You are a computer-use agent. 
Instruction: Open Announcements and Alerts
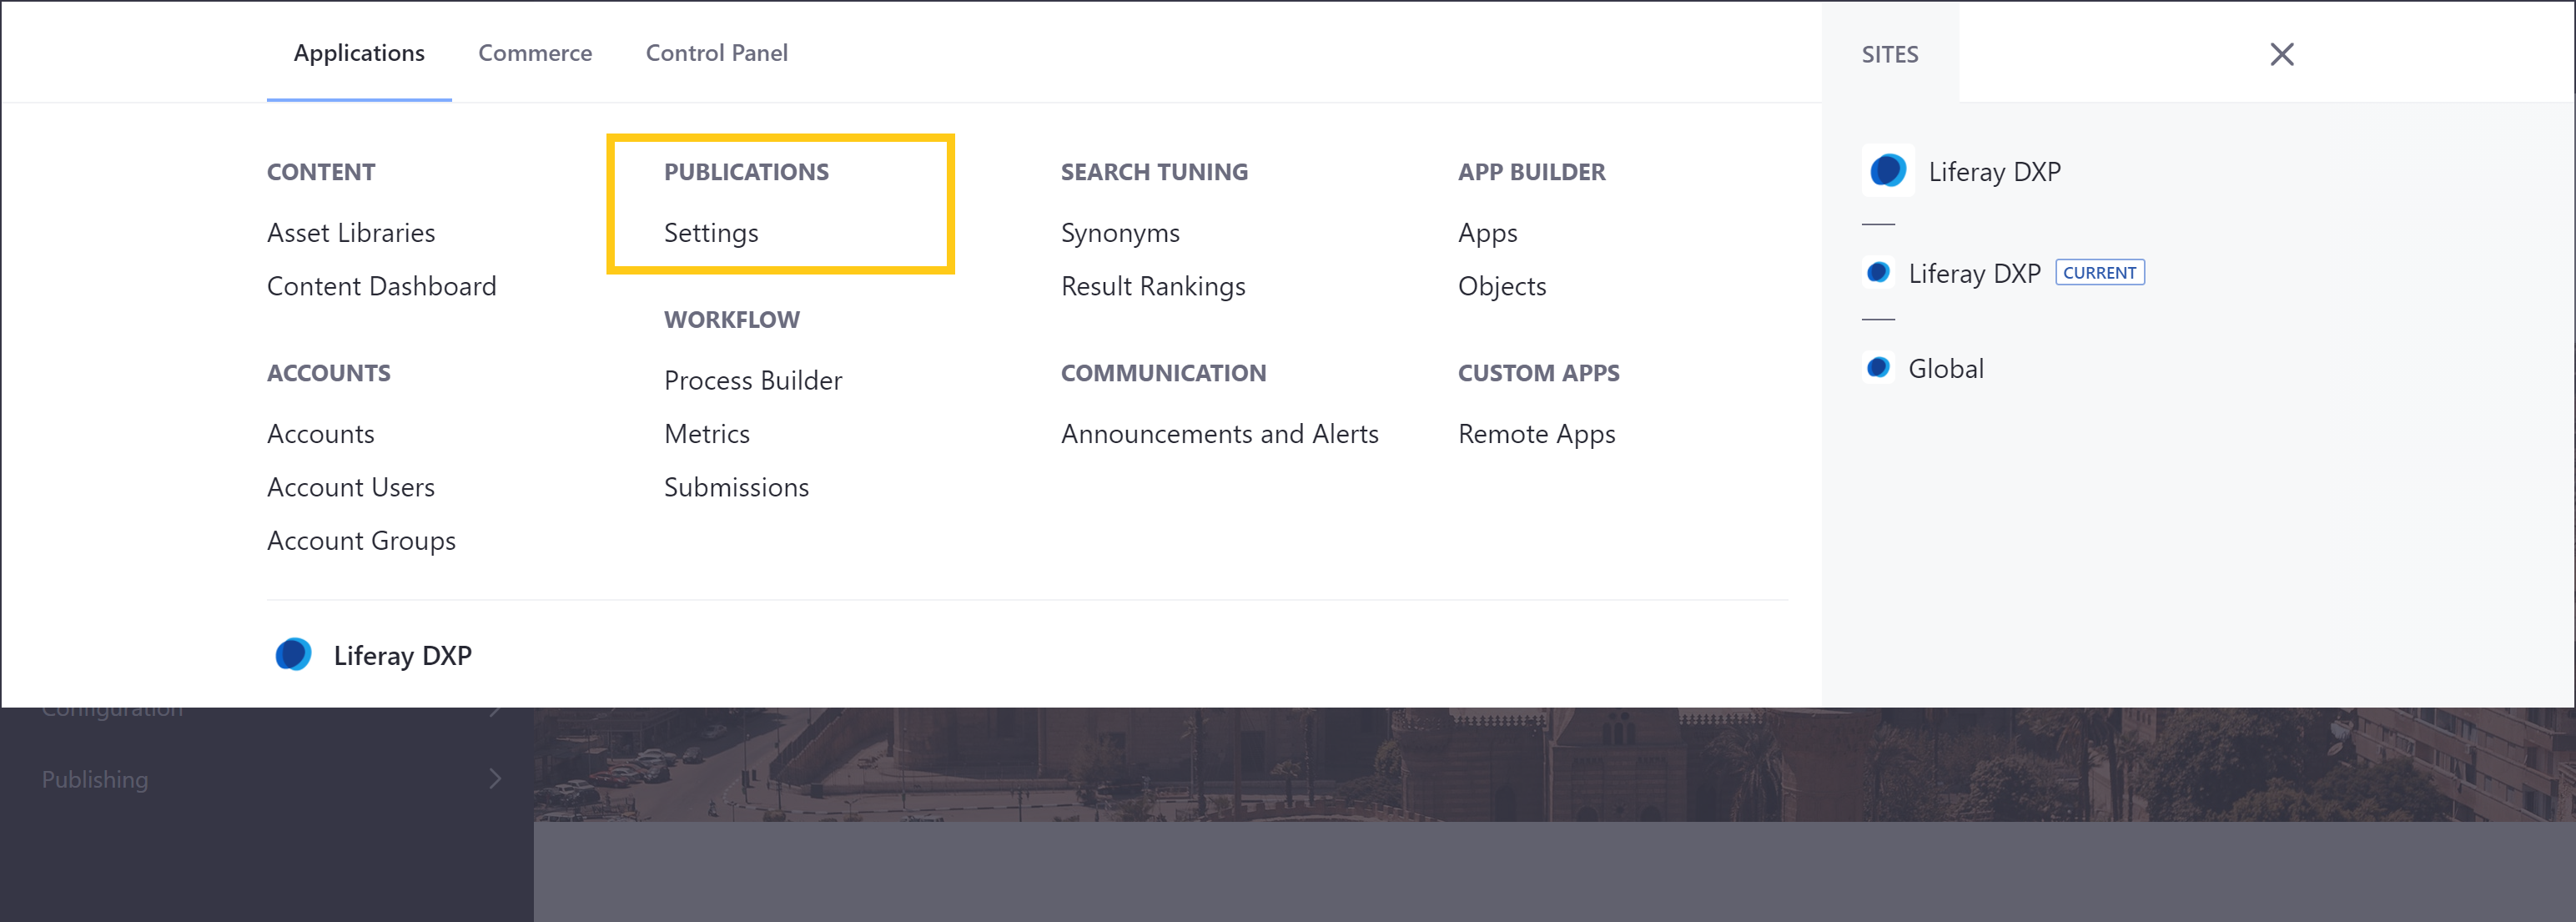click(1219, 434)
